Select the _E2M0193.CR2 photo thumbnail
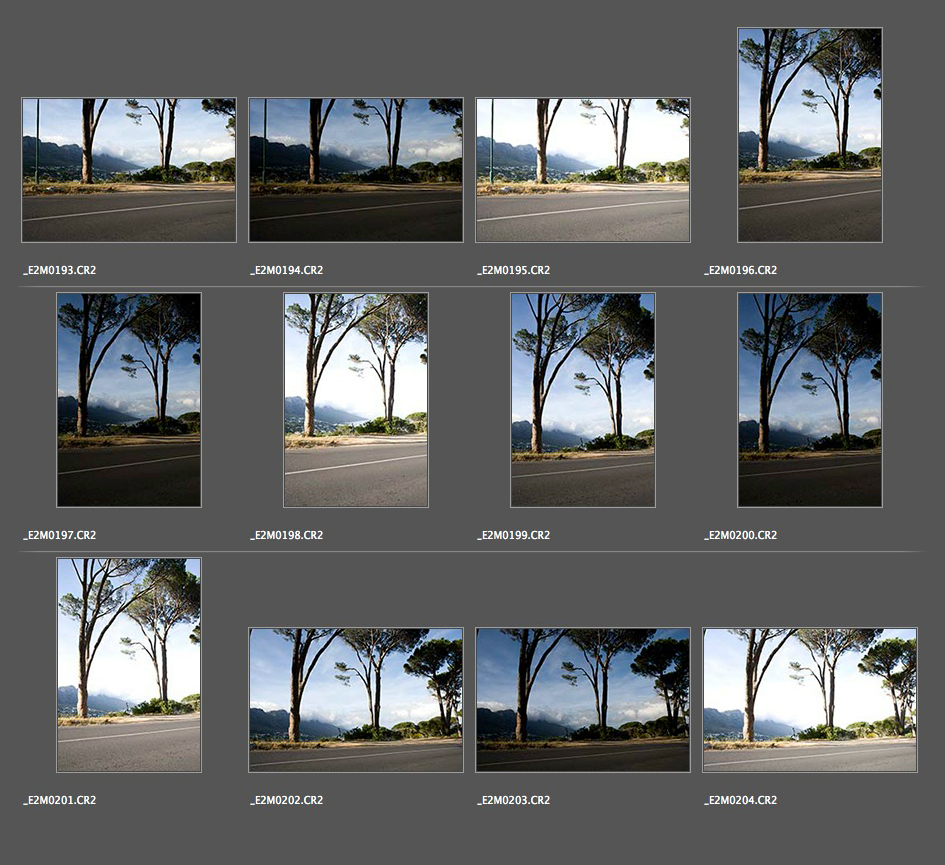 tap(129, 170)
